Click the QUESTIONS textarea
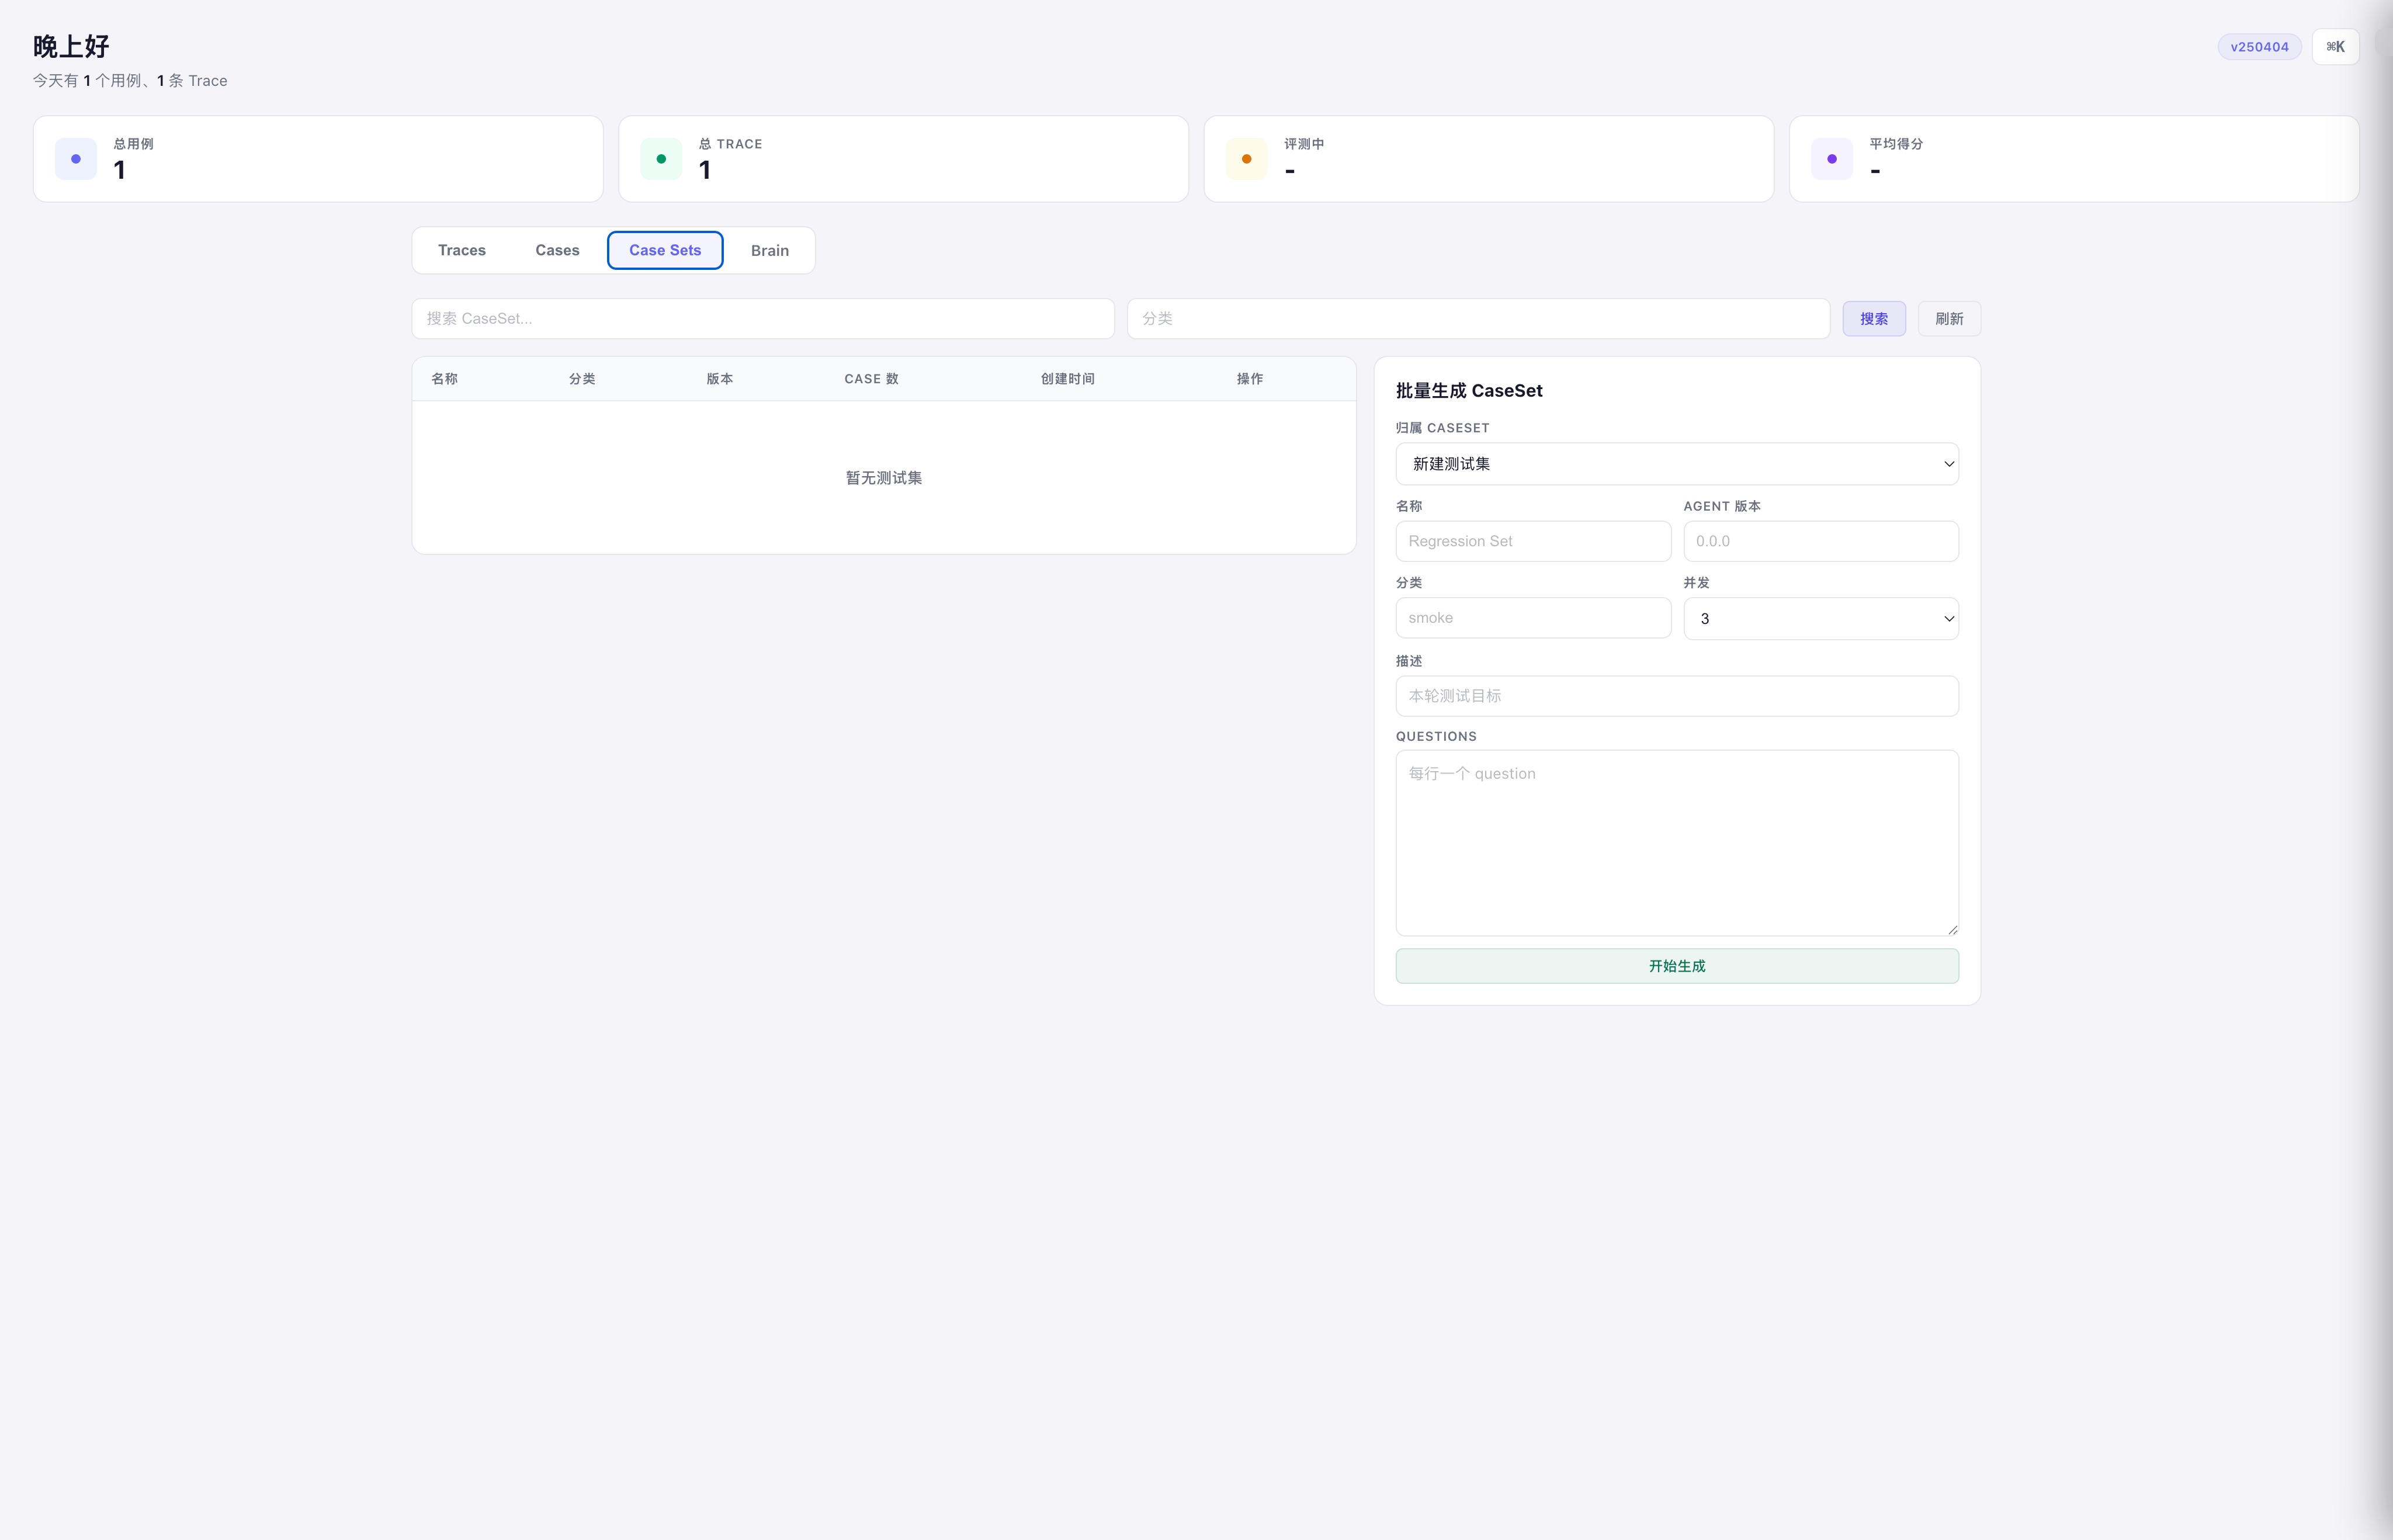Viewport: 2393px width, 1540px height. pyautogui.click(x=1677, y=843)
